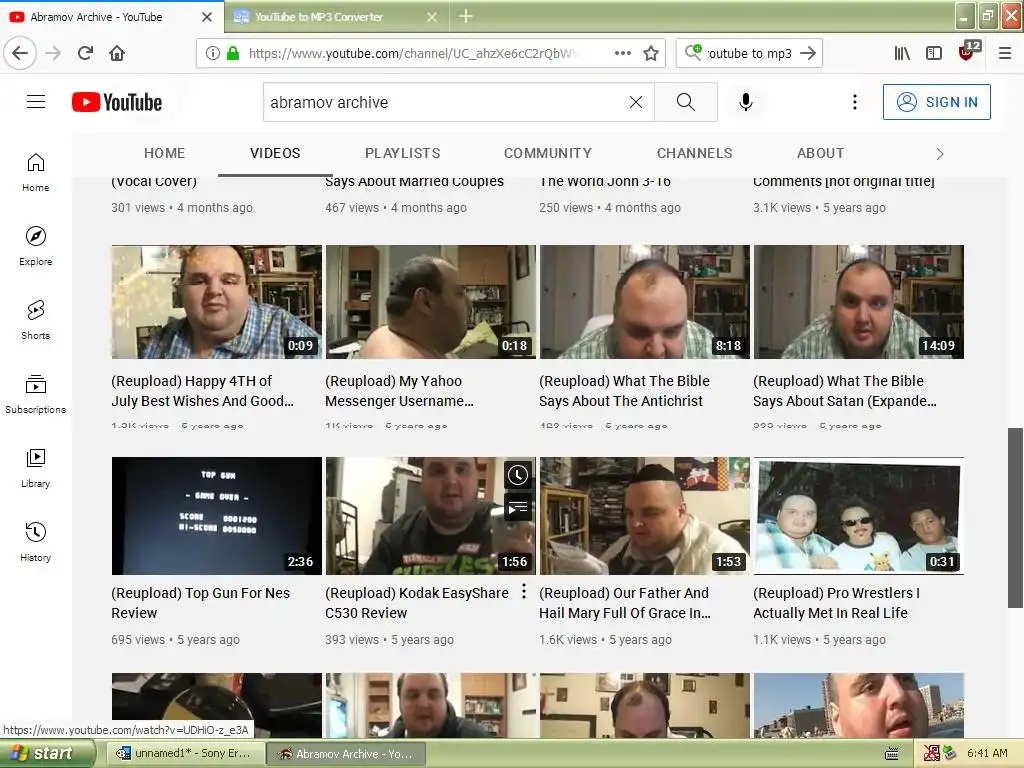Open YouTube settings three-dot menu

pos(854,102)
